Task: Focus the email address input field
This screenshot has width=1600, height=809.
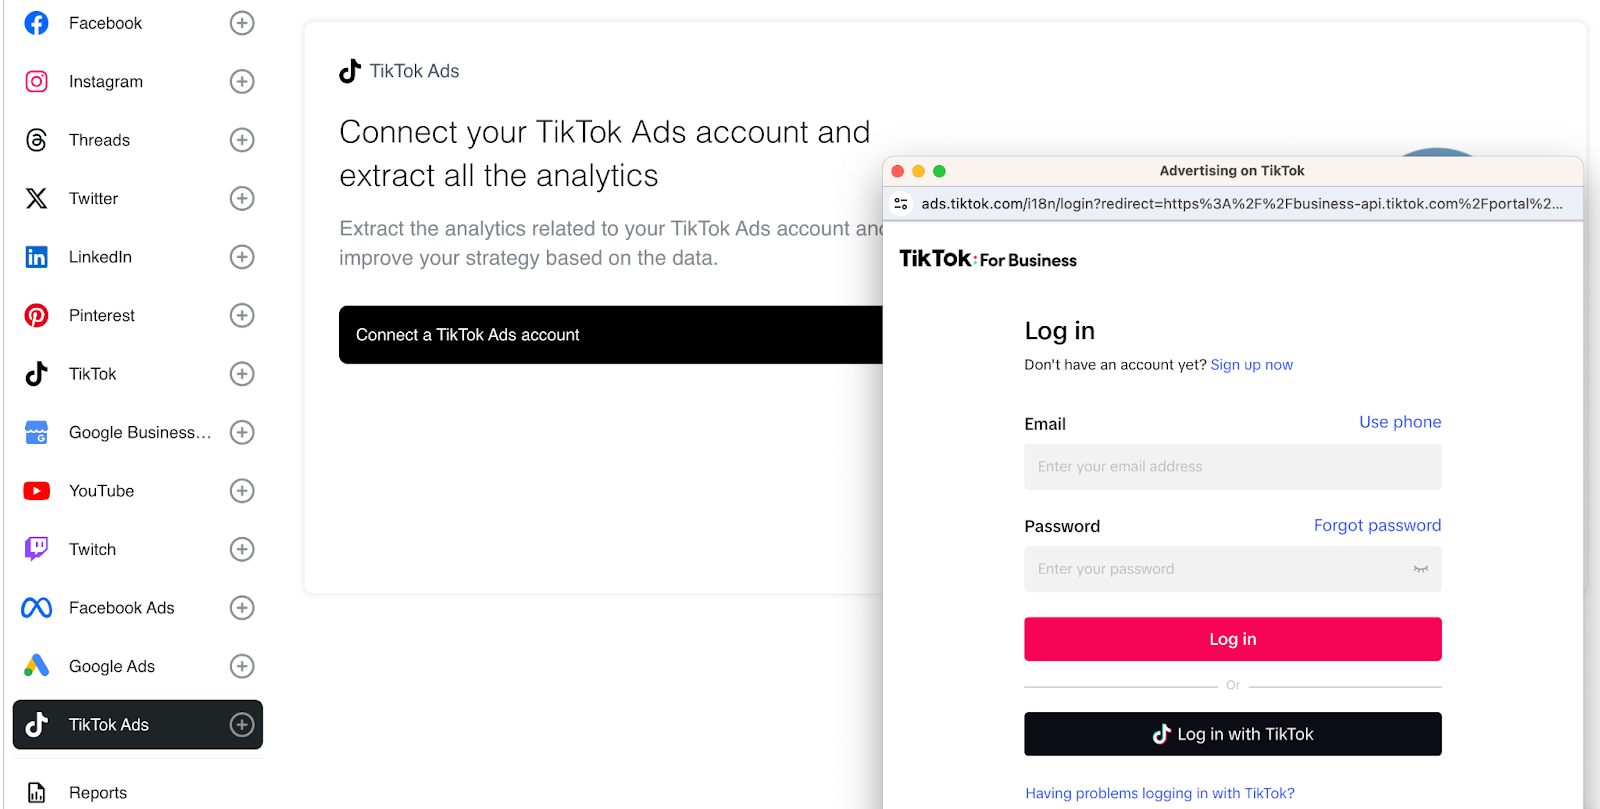Action: [1232, 467]
